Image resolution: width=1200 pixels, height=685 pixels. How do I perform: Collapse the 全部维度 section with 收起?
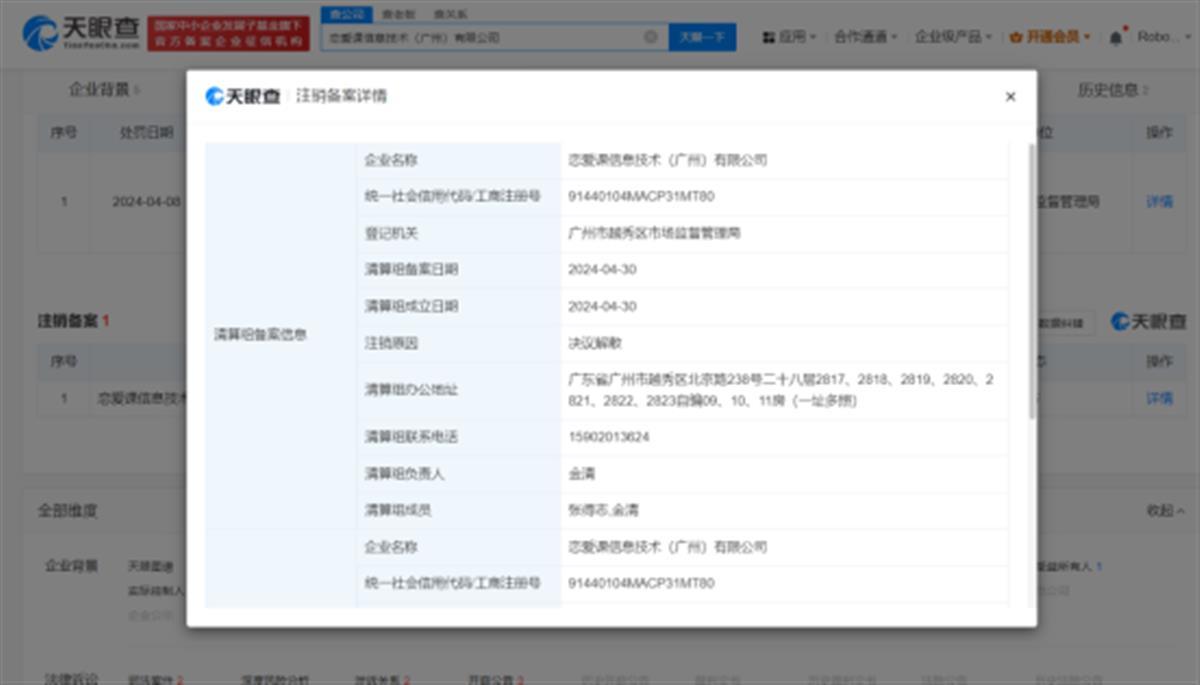coord(1165,511)
